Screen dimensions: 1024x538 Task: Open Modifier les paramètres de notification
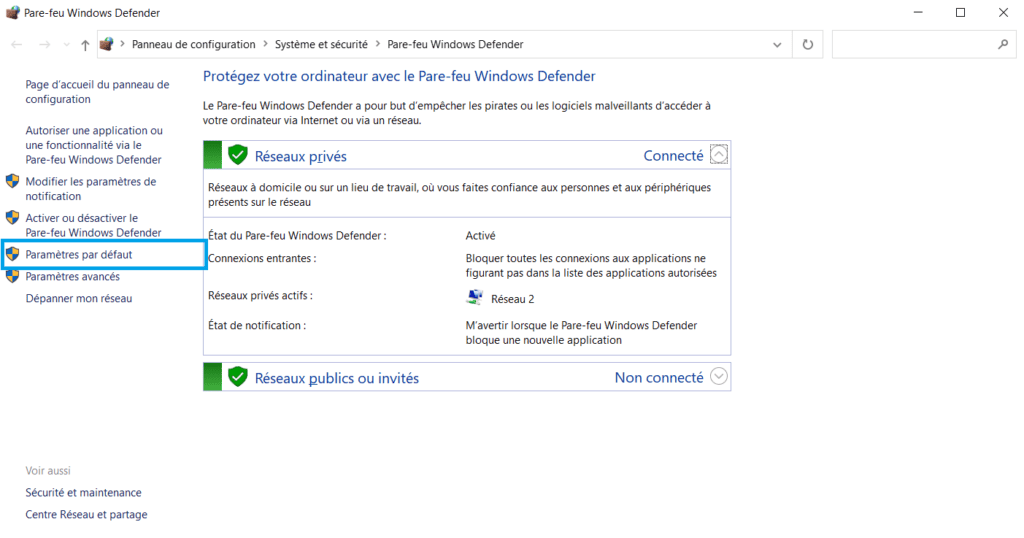pyautogui.click(x=91, y=189)
